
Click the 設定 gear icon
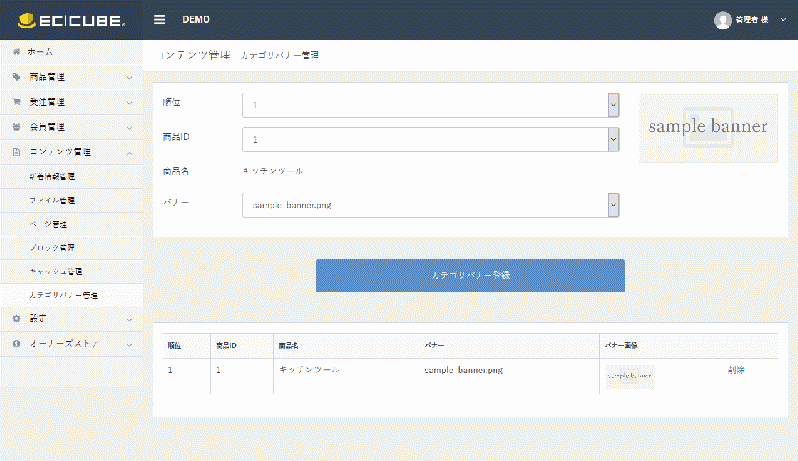(16, 318)
